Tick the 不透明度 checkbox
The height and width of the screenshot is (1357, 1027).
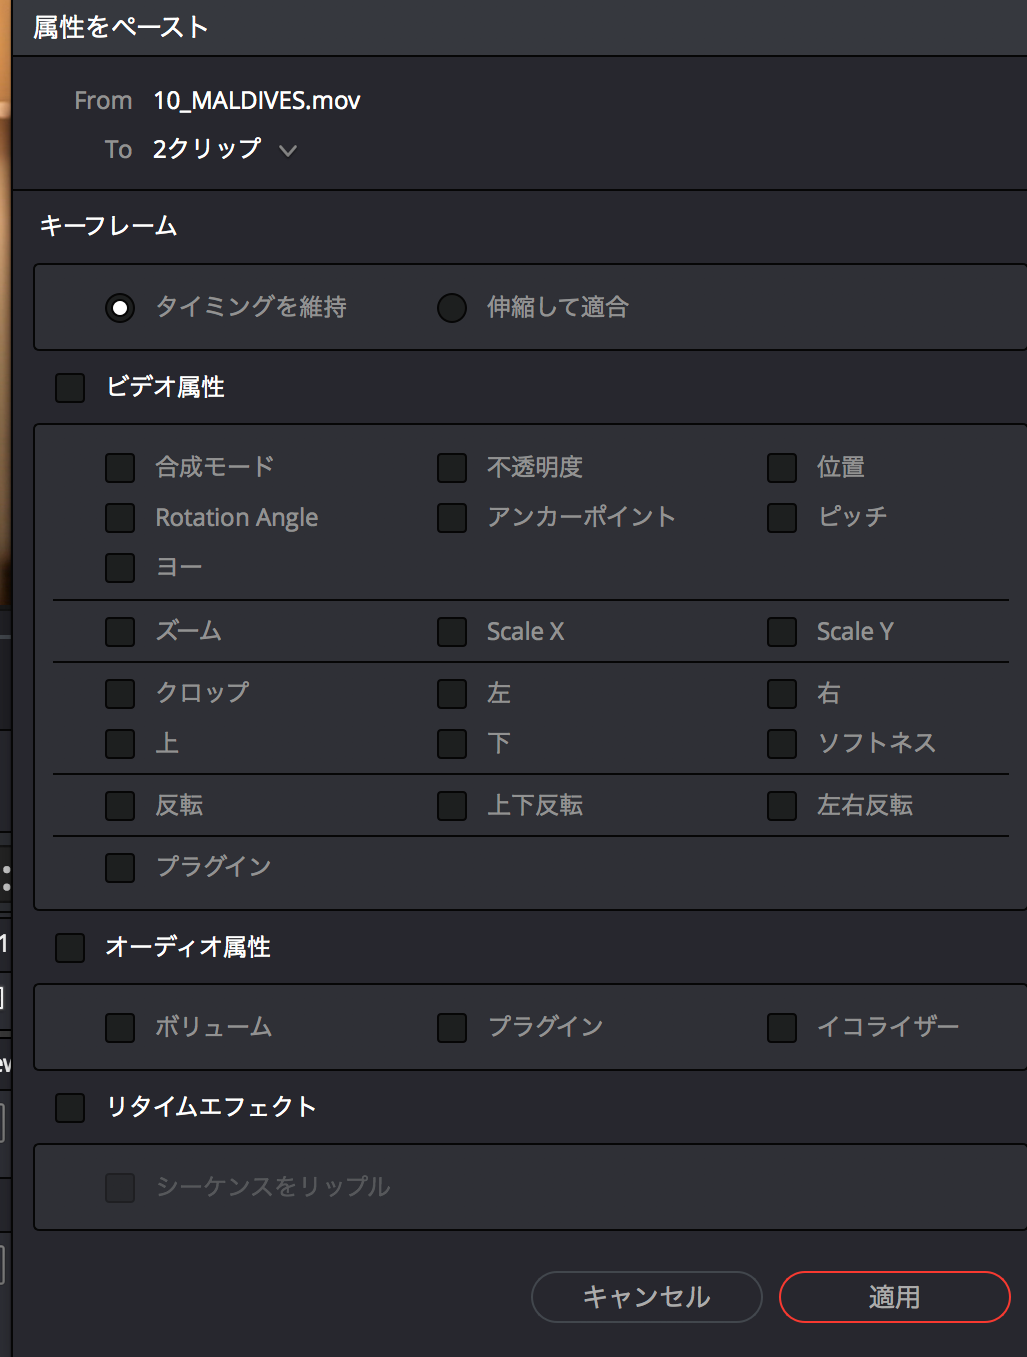tap(452, 468)
